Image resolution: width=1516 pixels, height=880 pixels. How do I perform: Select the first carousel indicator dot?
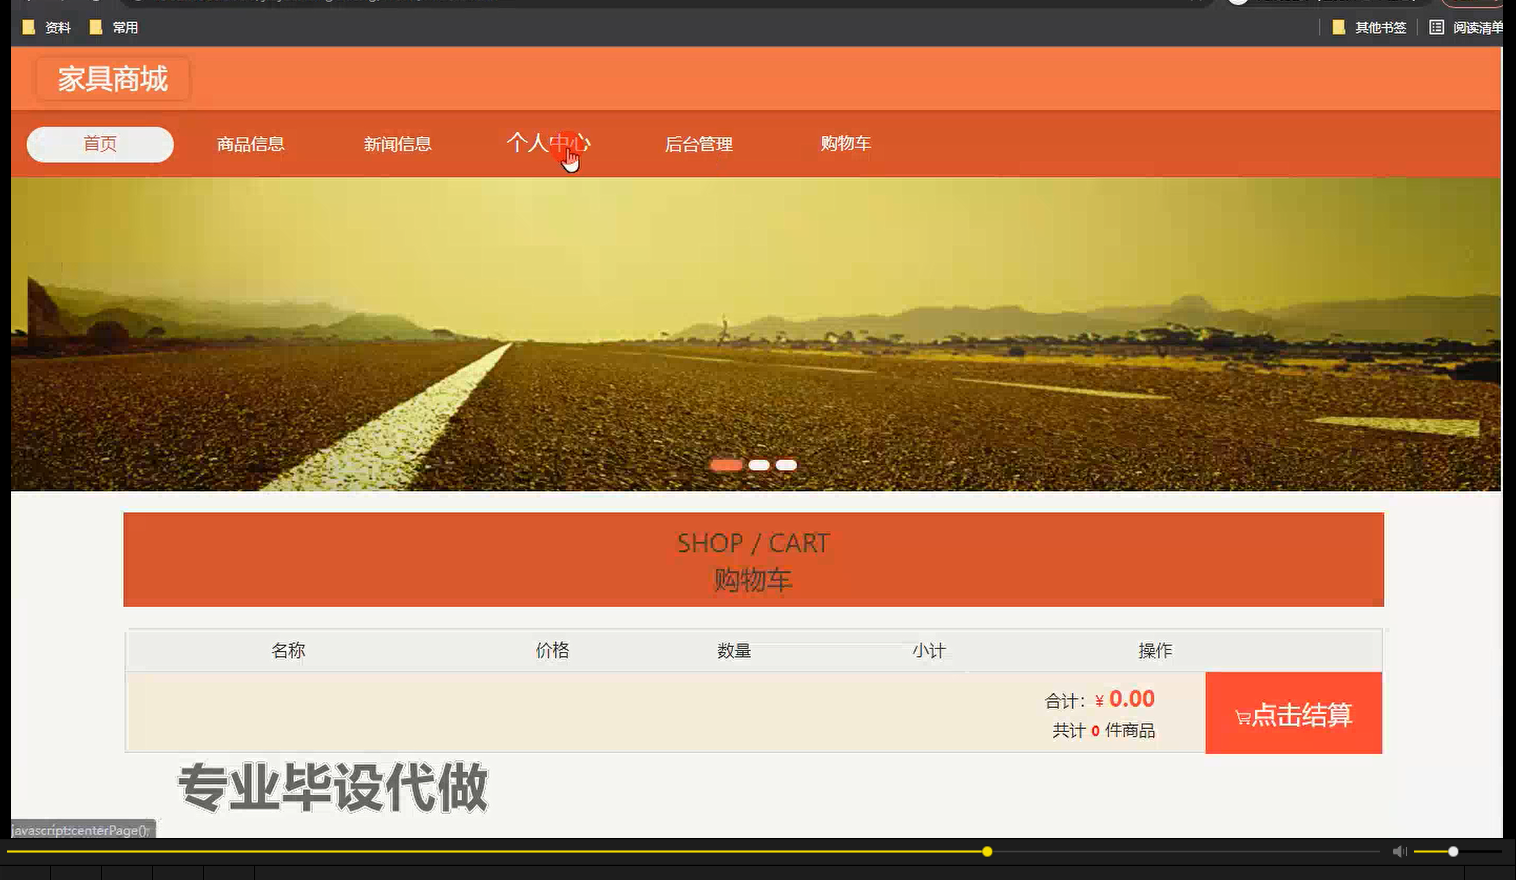click(727, 464)
